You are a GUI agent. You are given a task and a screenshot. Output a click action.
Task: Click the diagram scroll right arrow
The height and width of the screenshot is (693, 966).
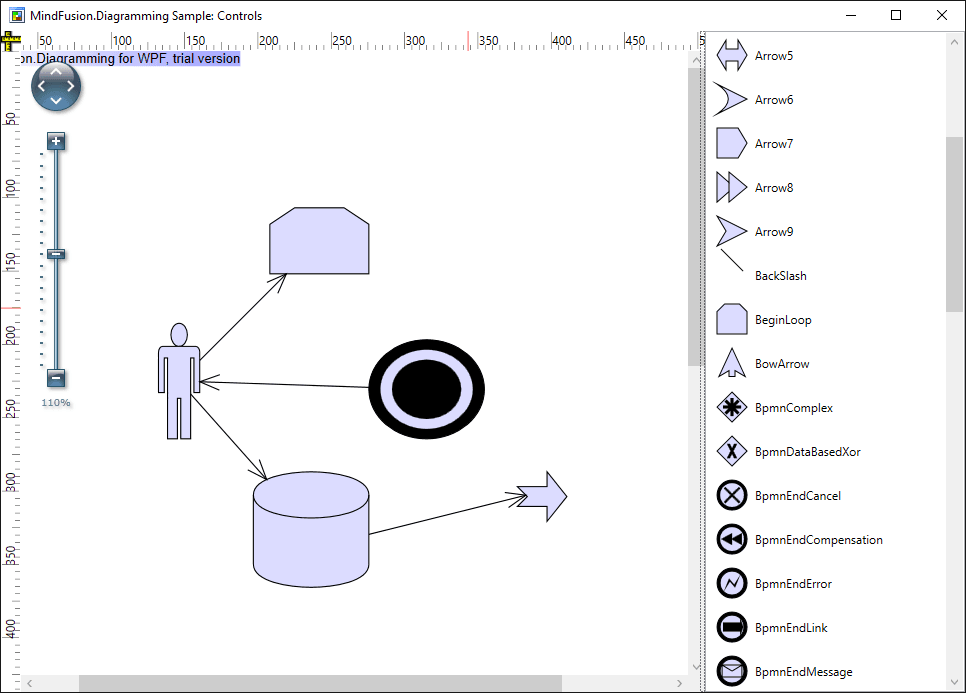680,683
